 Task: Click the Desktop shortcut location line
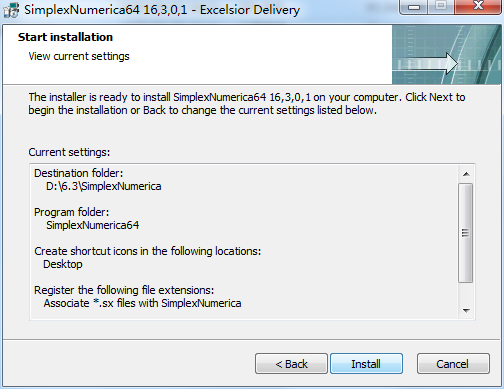coord(63,264)
